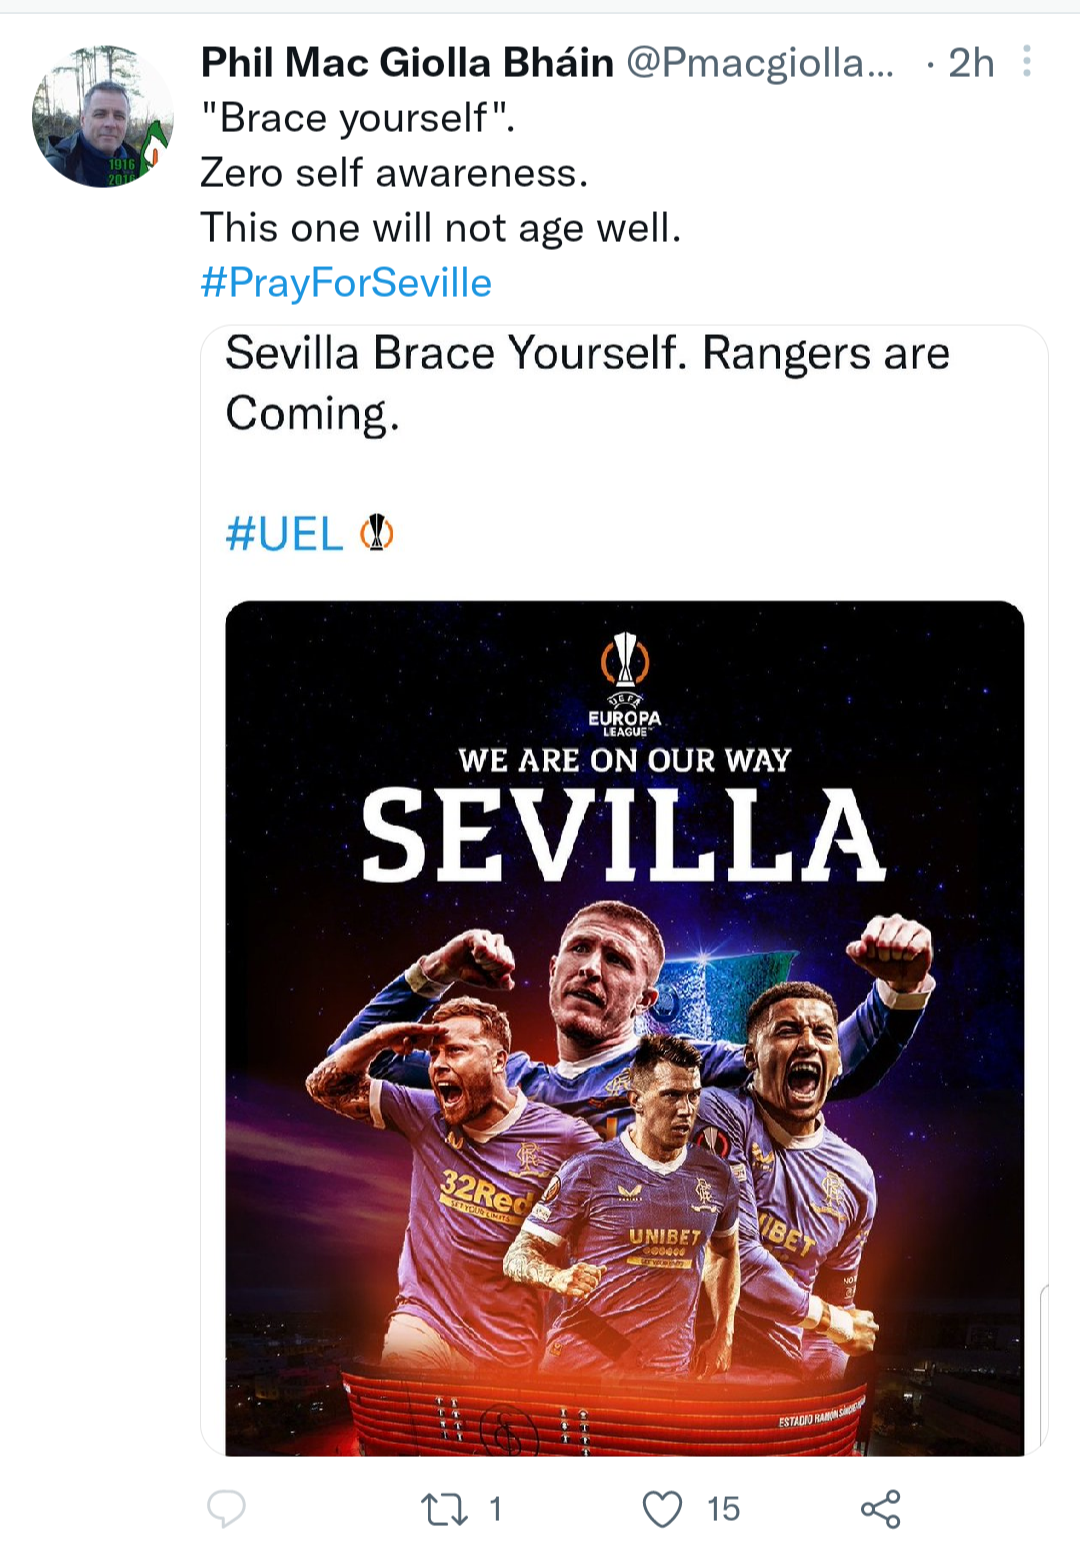Click the display name Phil Mac Giolla Bháin
The image size is (1080, 1545).
[x=407, y=63]
